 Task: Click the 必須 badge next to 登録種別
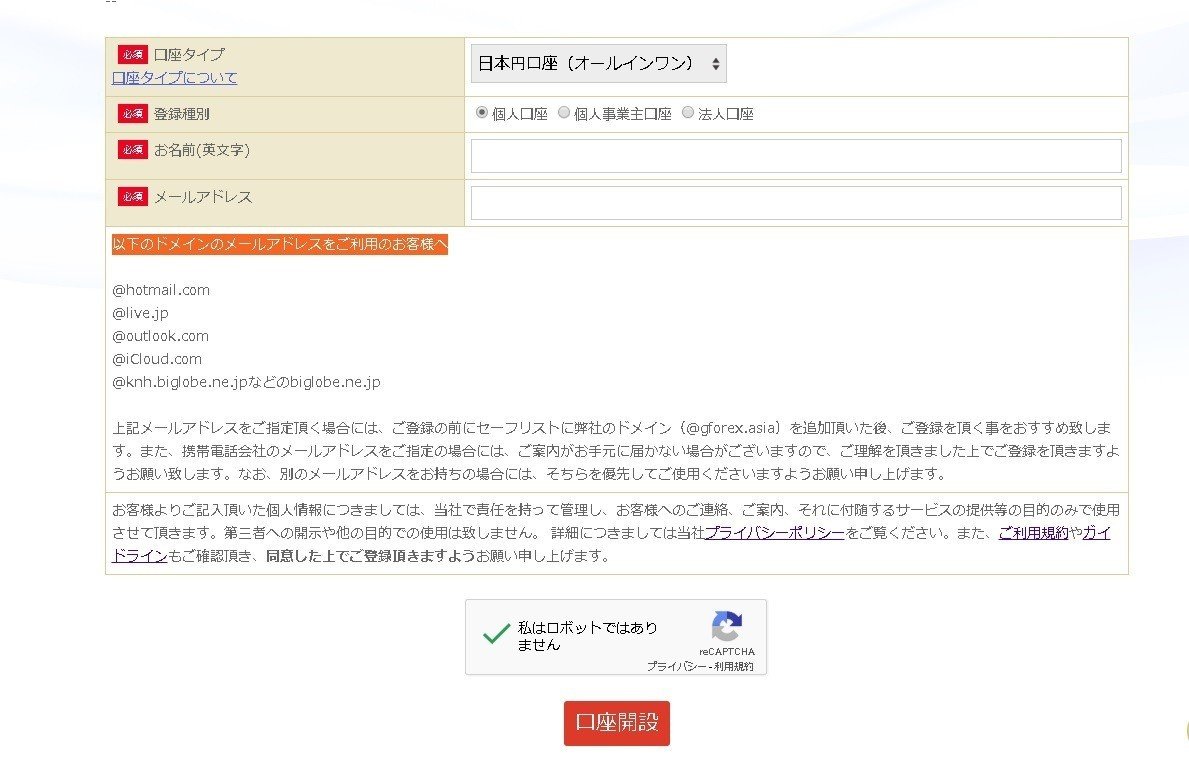132,114
